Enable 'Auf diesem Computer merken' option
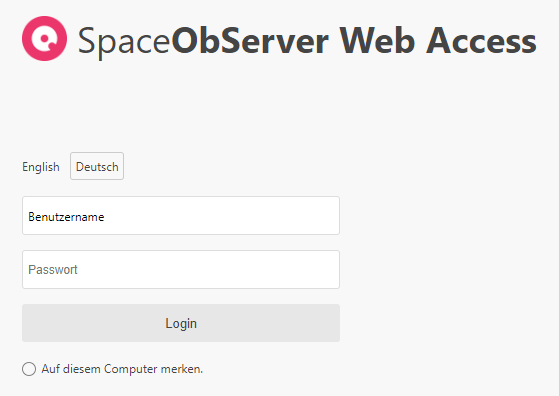The height and width of the screenshot is (396, 559). pyautogui.click(x=29, y=369)
